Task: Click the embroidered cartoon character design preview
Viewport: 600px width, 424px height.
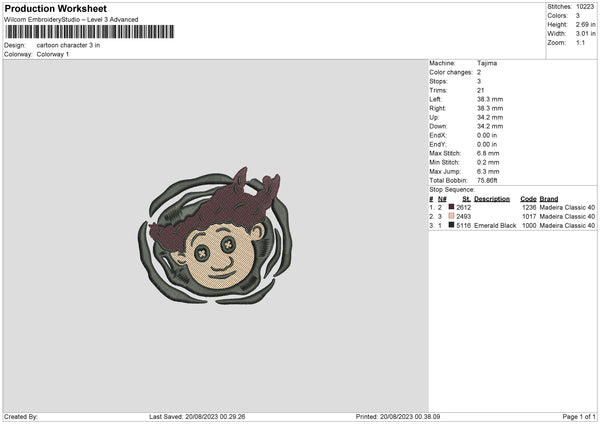Action: pos(215,236)
